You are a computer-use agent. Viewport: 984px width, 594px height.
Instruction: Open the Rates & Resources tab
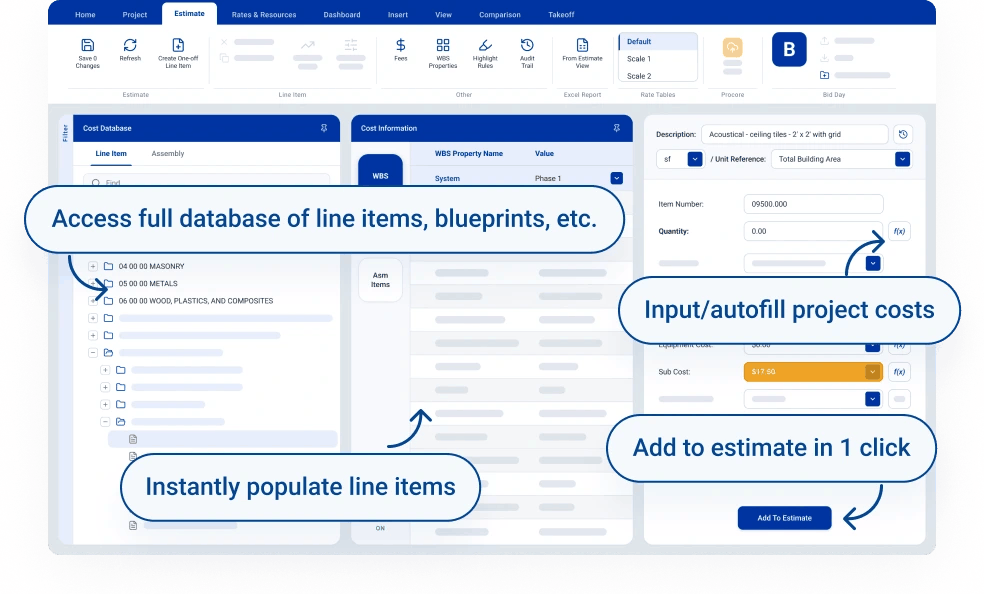[264, 14]
